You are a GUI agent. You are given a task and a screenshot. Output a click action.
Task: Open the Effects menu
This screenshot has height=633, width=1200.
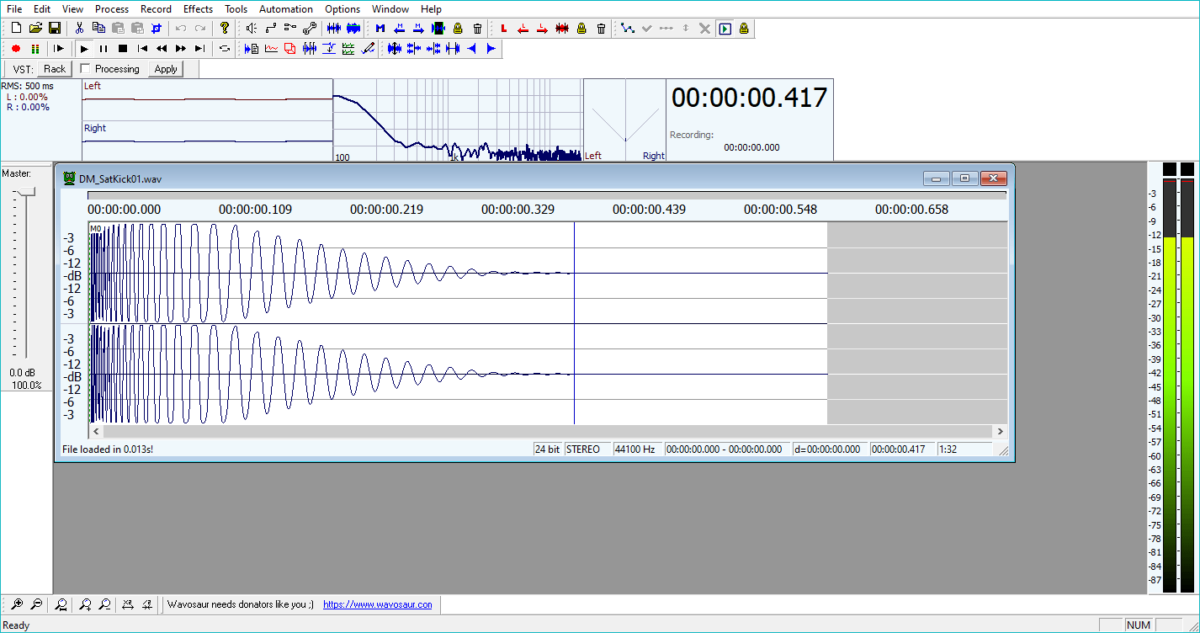pos(197,9)
